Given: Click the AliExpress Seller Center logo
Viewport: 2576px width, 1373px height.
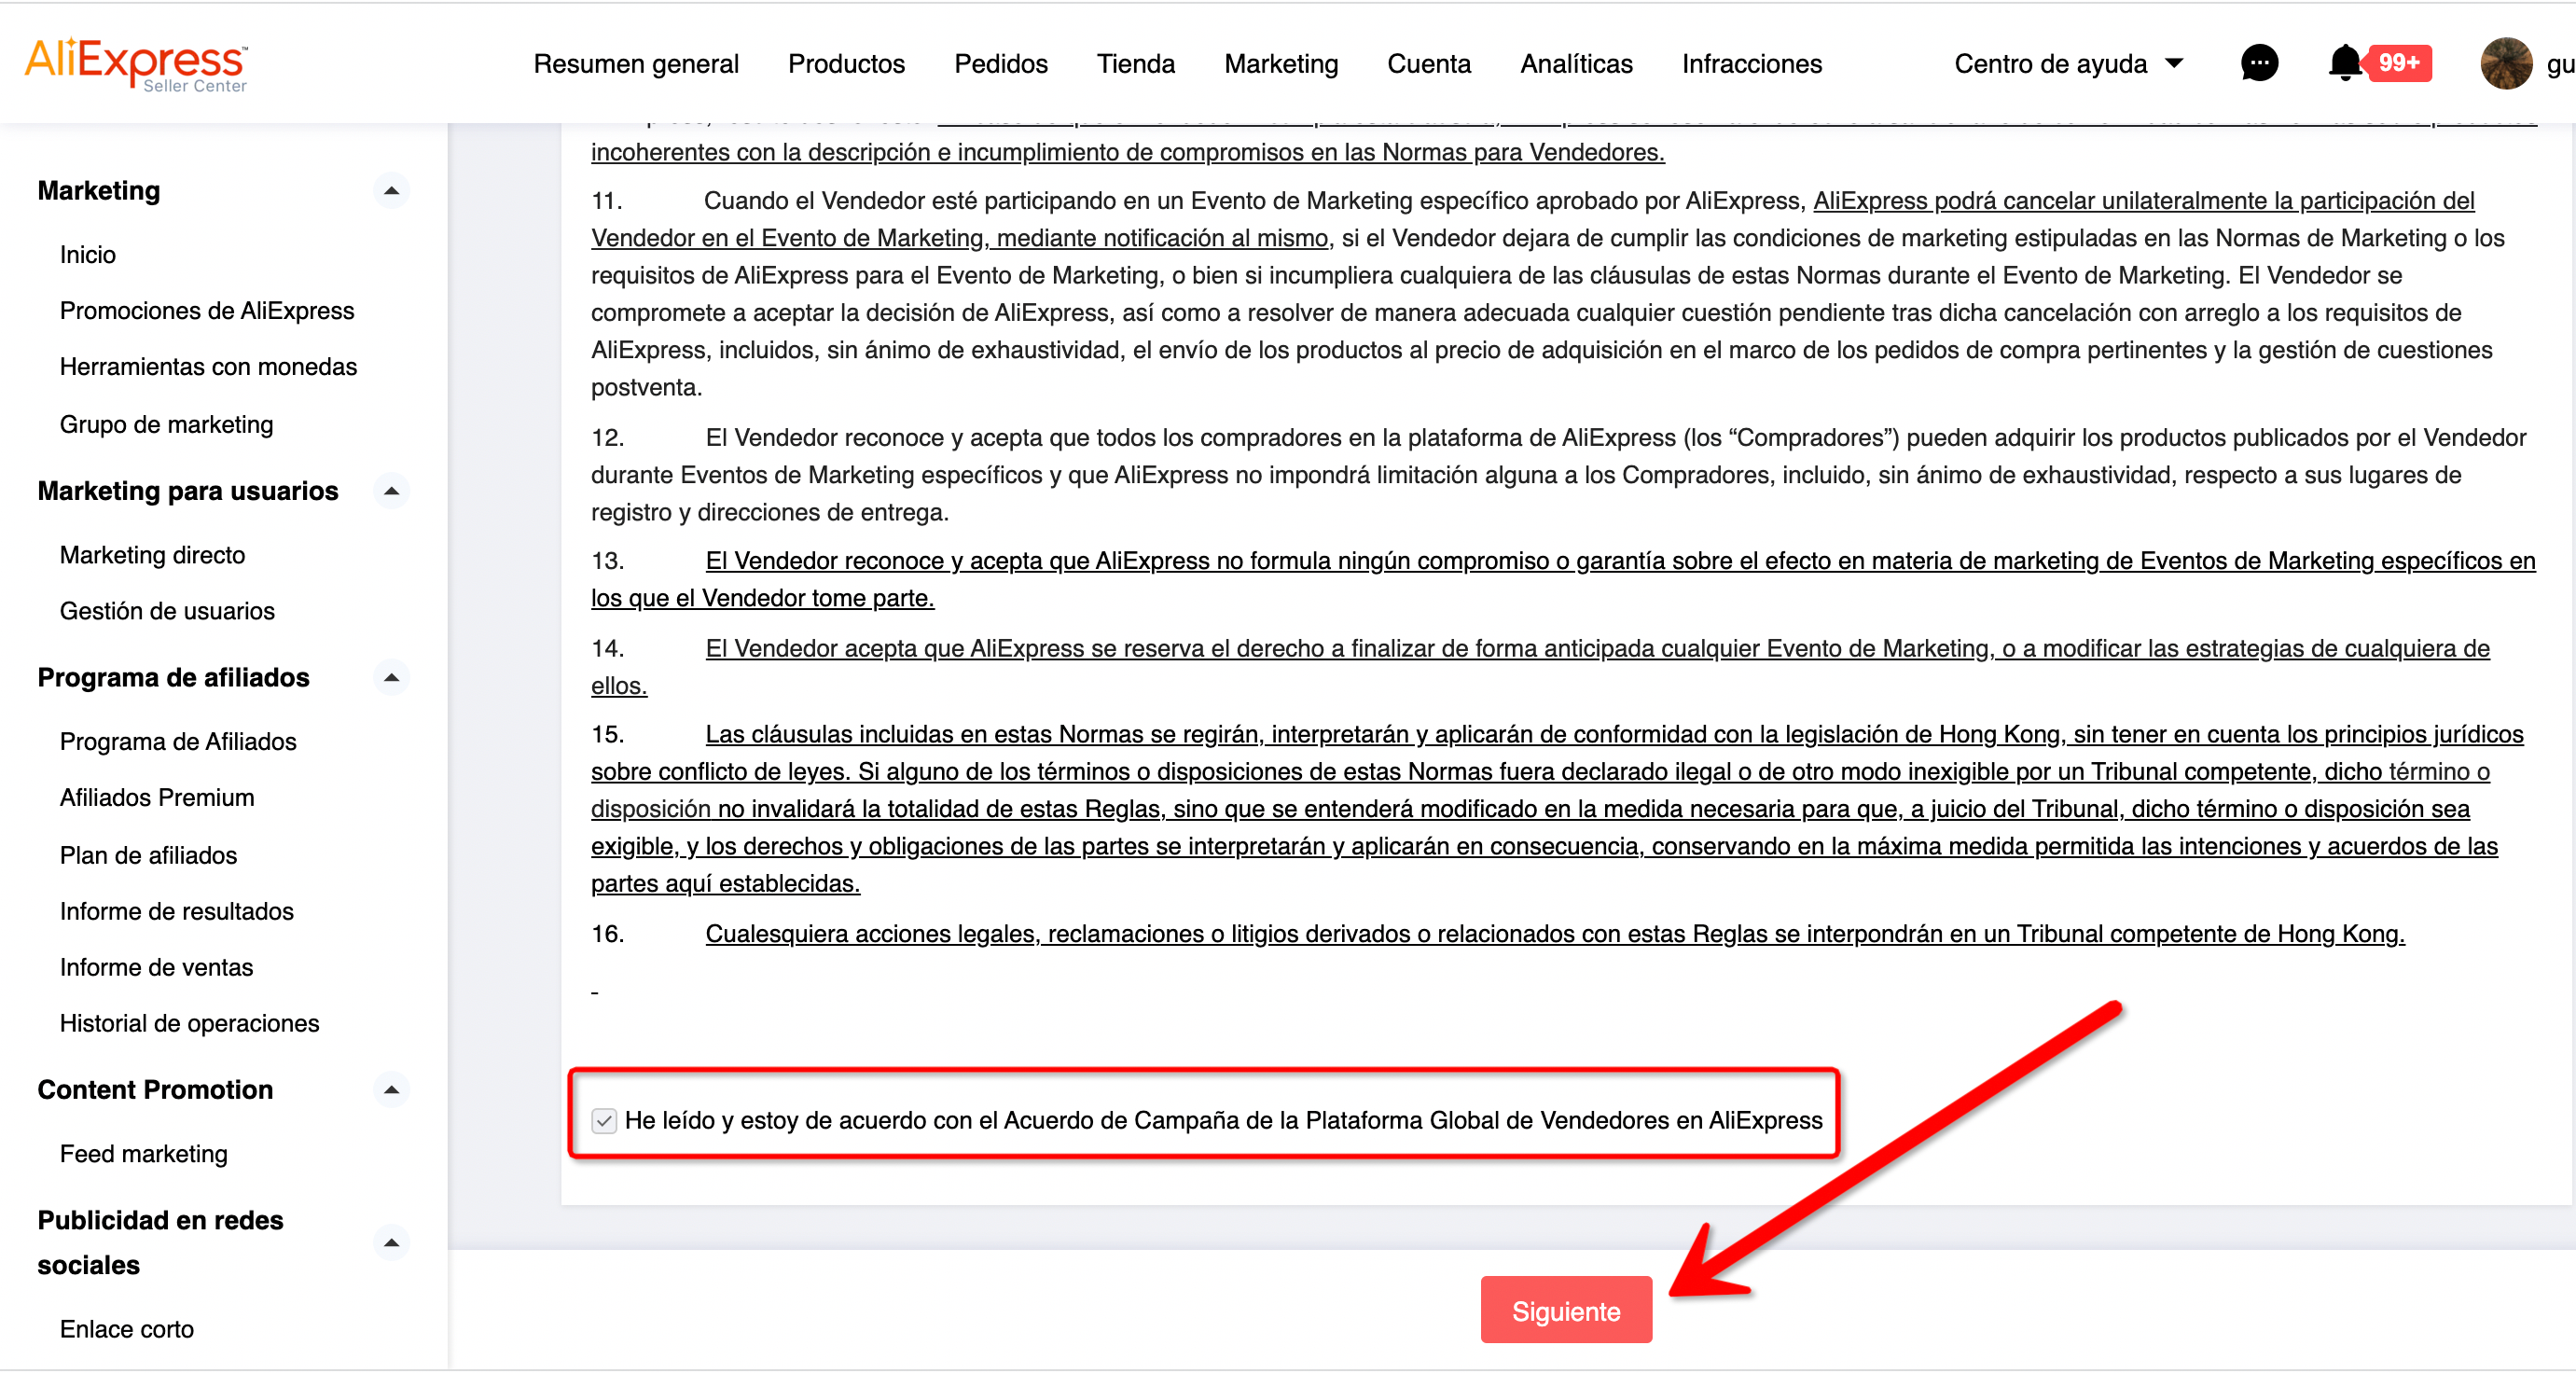Looking at the screenshot, I should coord(136,64).
